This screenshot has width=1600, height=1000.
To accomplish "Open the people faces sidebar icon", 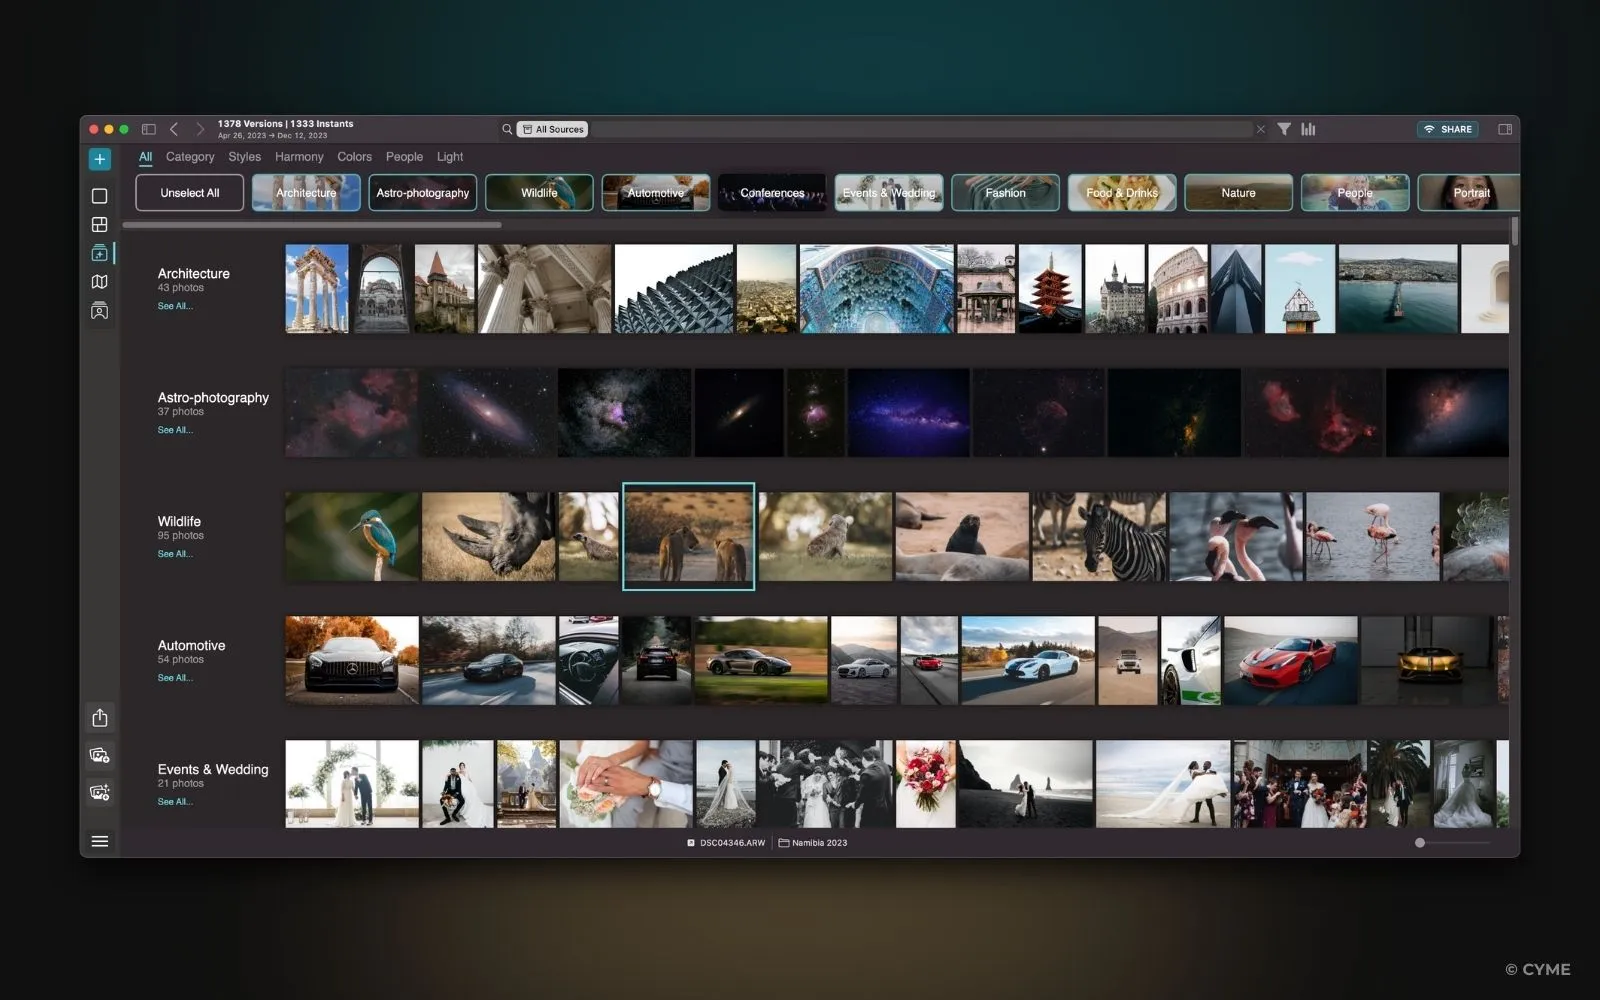I will (99, 311).
